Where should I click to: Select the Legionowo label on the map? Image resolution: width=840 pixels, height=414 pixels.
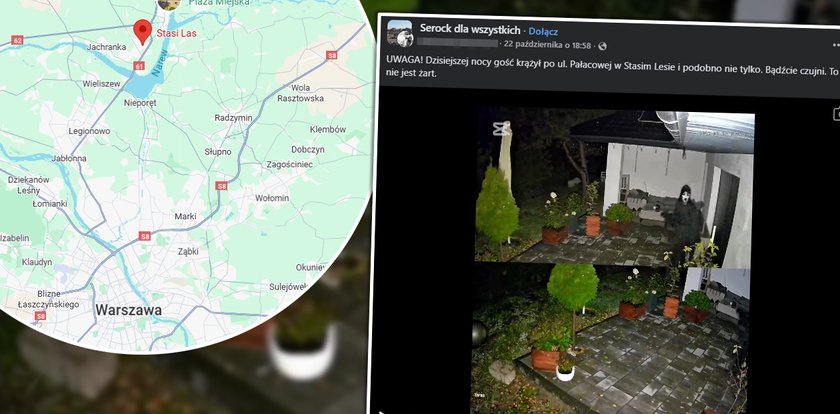click(89, 131)
